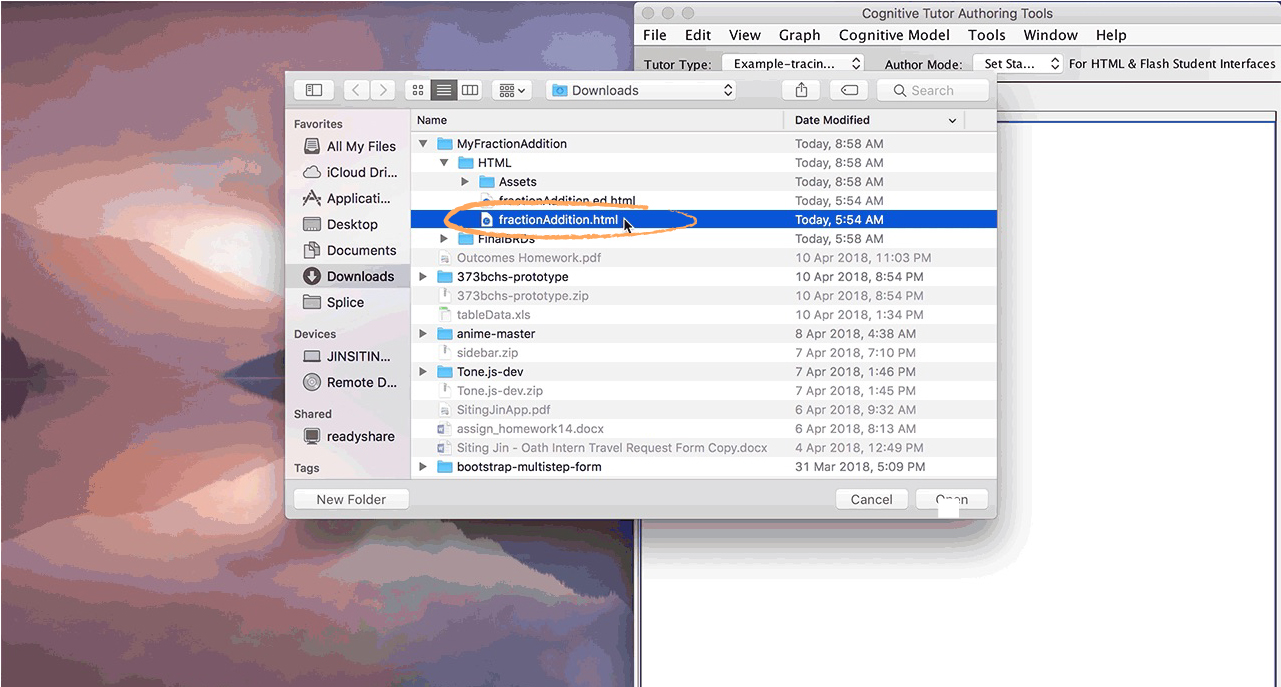The height and width of the screenshot is (687, 1281).
Task: Click the Search field
Action: [933, 90]
